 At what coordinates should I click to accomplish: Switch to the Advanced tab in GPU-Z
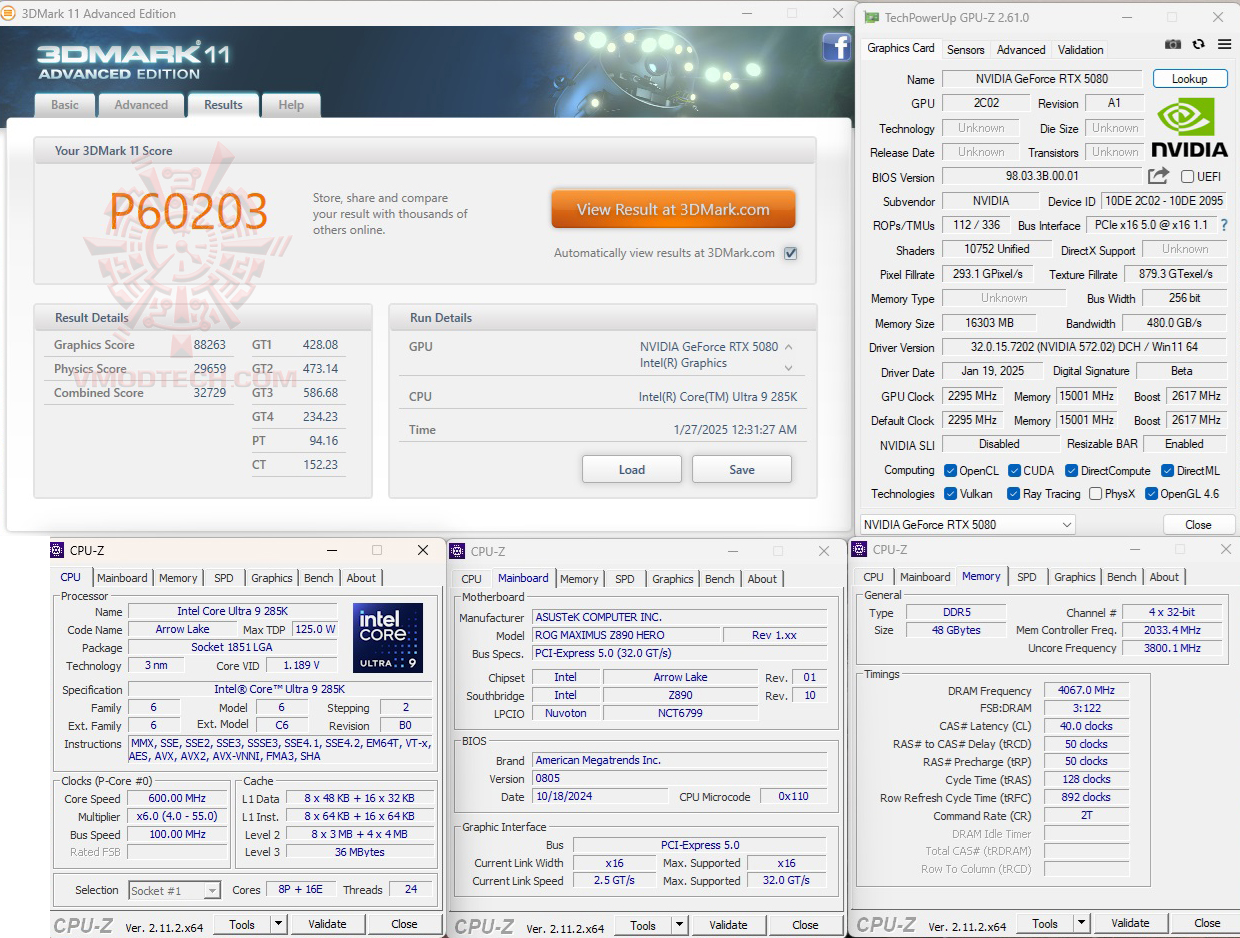(x=1021, y=49)
